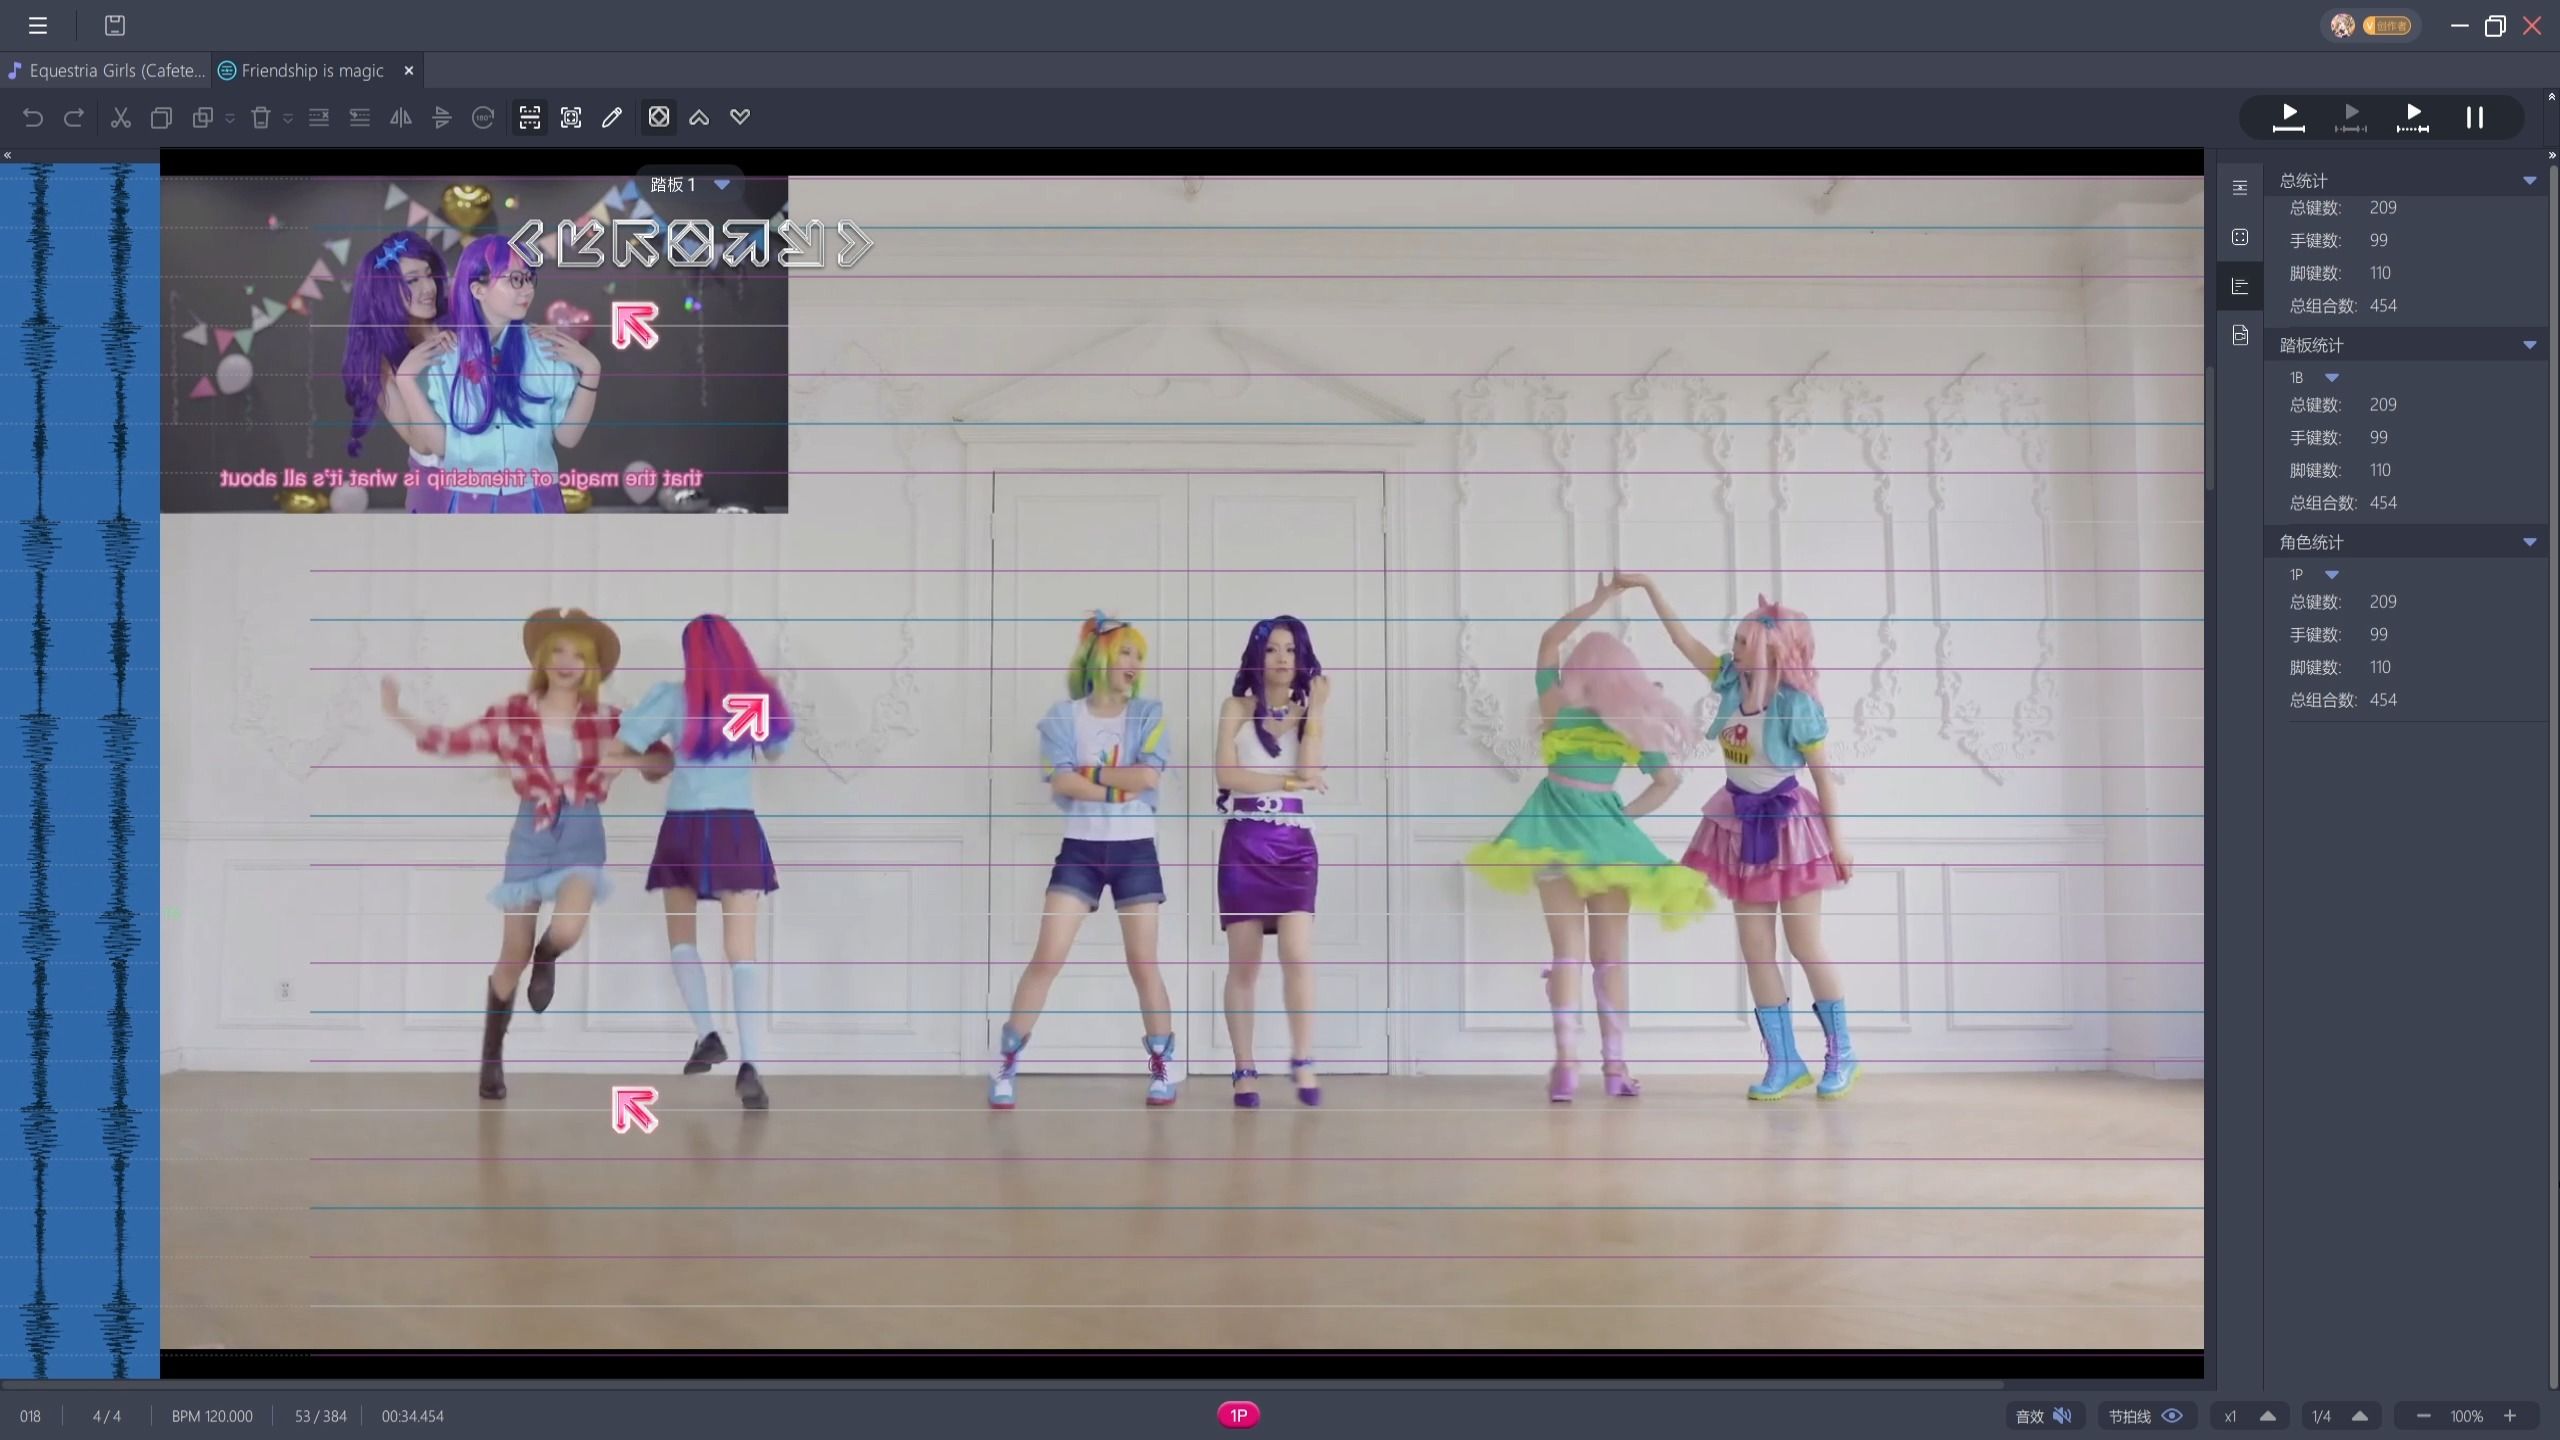Viewport: 2560px width, 1440px height.
Task: Open the 踏板 1 dropdown
Action: point(722,185)
